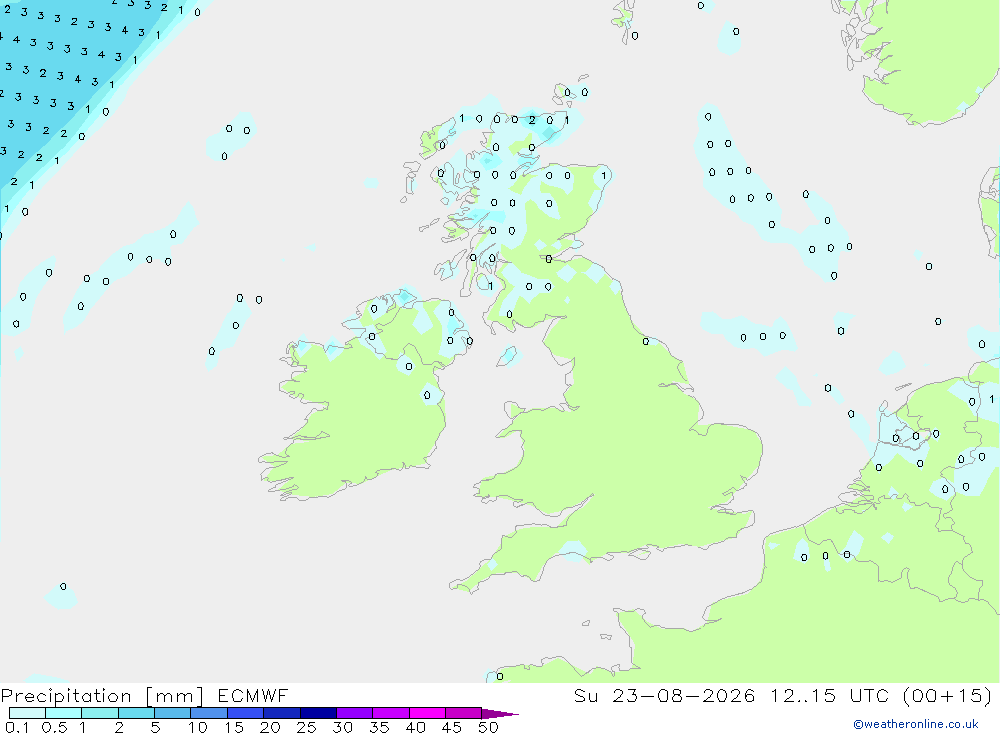Click the (00+15) forecast step label
1000x733 pixels.
pyautogui.click(x=948, y=695)
